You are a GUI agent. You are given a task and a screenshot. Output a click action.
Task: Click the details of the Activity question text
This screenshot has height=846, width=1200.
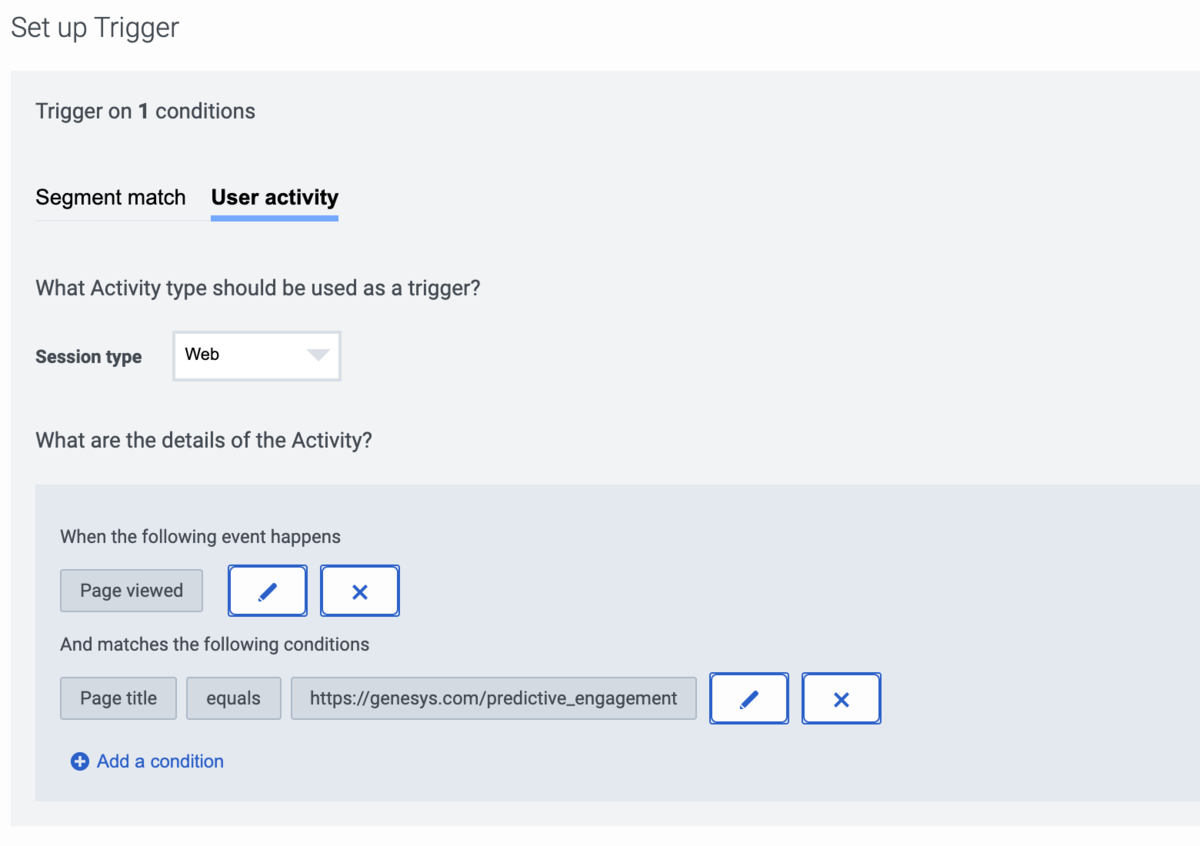tap(204, 440)
